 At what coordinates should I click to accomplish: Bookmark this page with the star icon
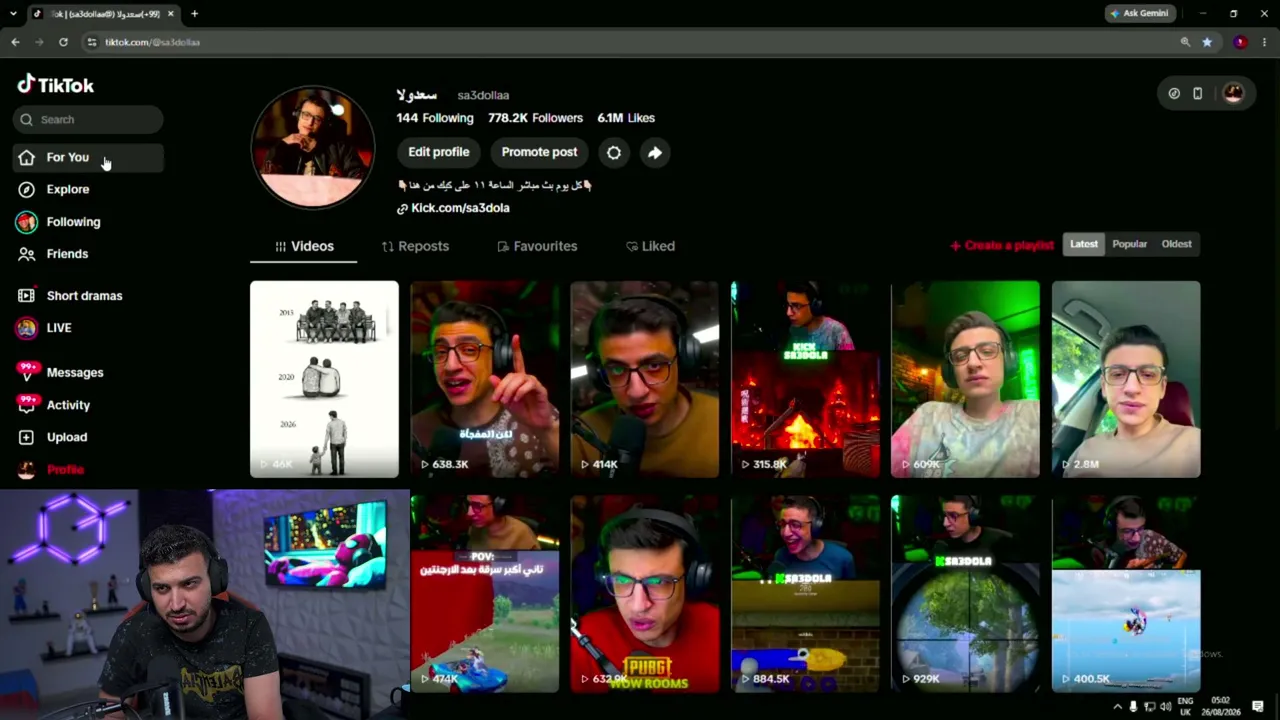coord(1207,42)
